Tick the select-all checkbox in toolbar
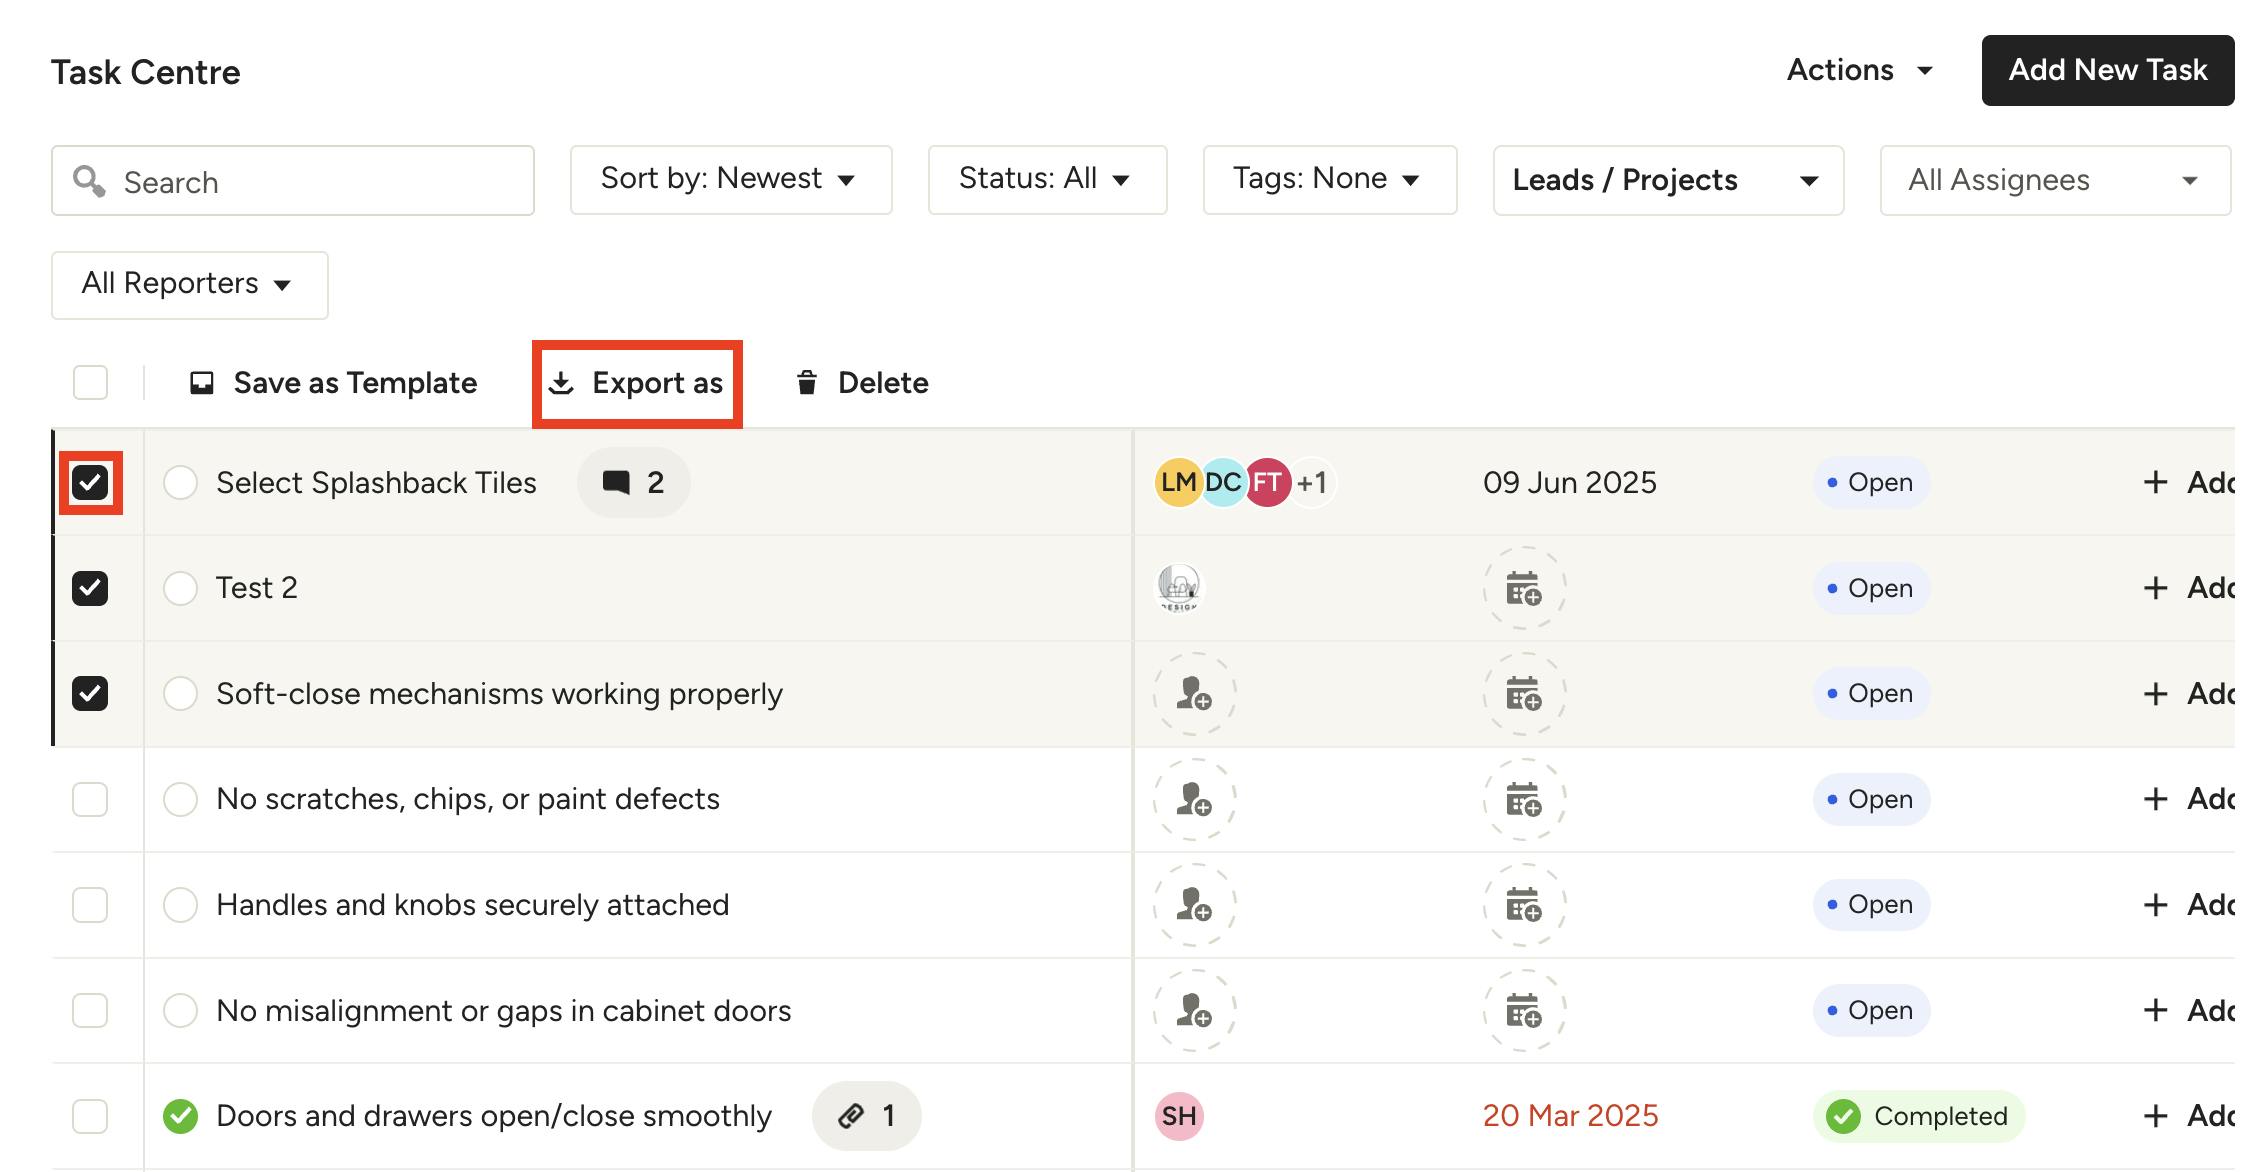This screenshot has height=1172, width=2268. click(x=90, y=383)
